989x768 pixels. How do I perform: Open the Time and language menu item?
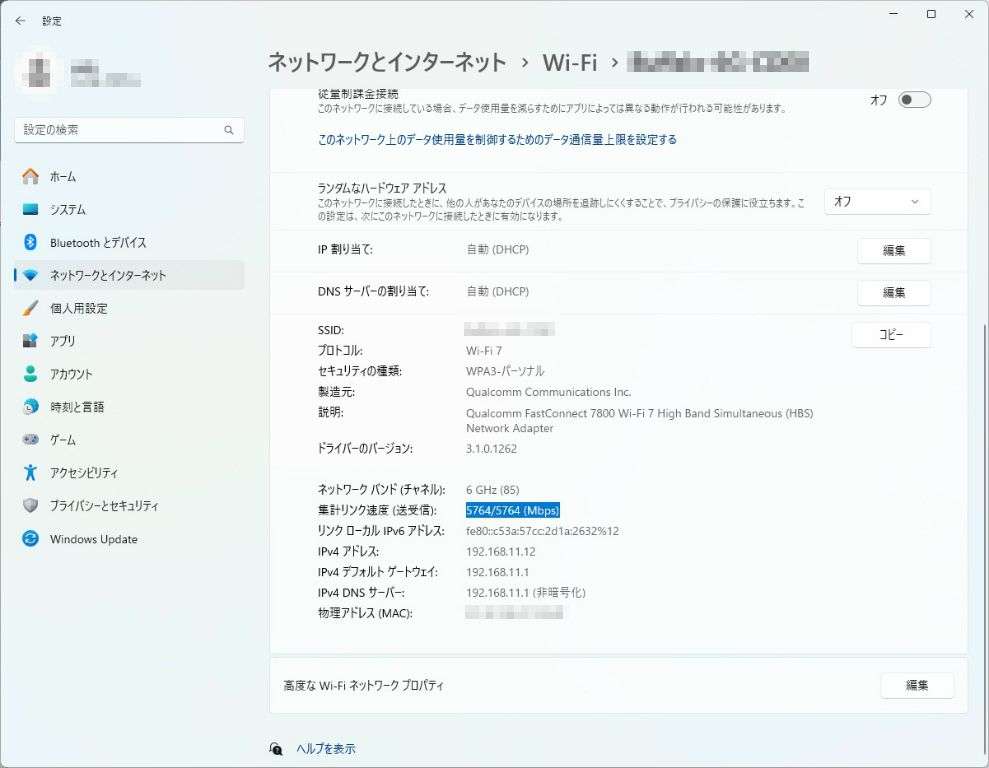(77, 407)
